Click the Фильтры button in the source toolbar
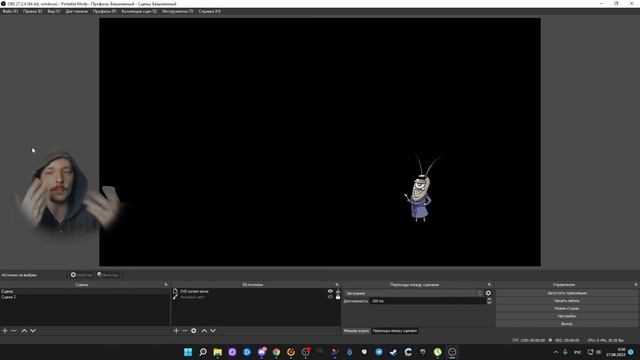 tap(108, 275)
